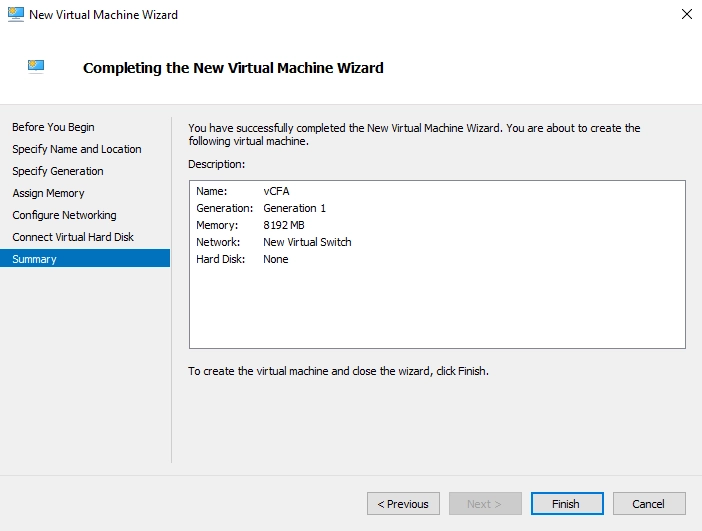The height and width of the screenshot is (531, 702).
Task: Open the Assign Memory step
Action: click(48, 193)
